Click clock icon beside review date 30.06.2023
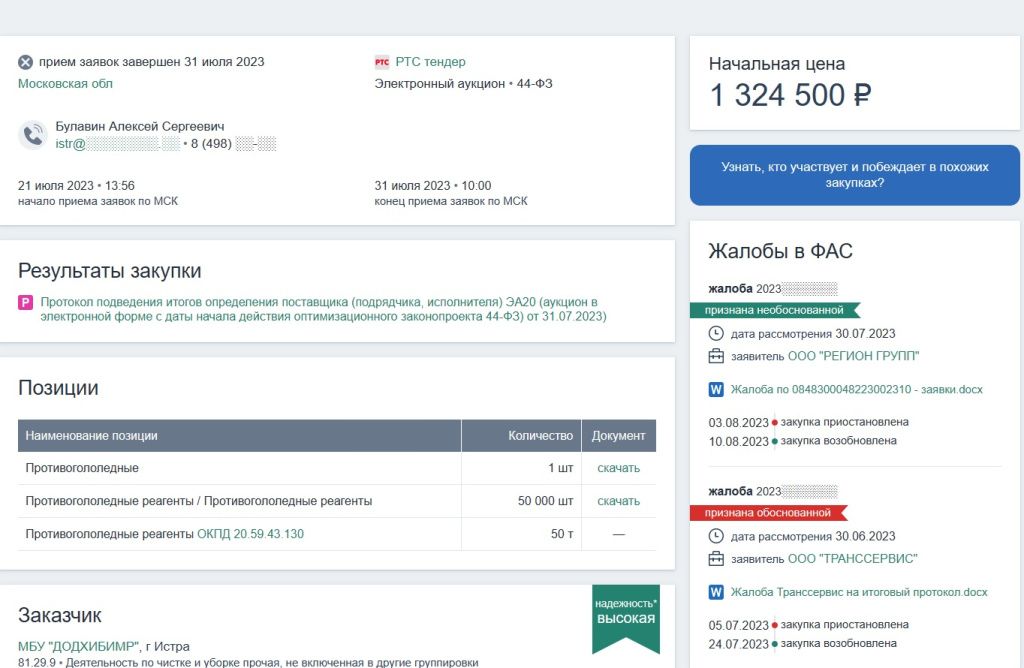Screen dimensions: 1024x668 pyautogui.click(x=716, y=536)
